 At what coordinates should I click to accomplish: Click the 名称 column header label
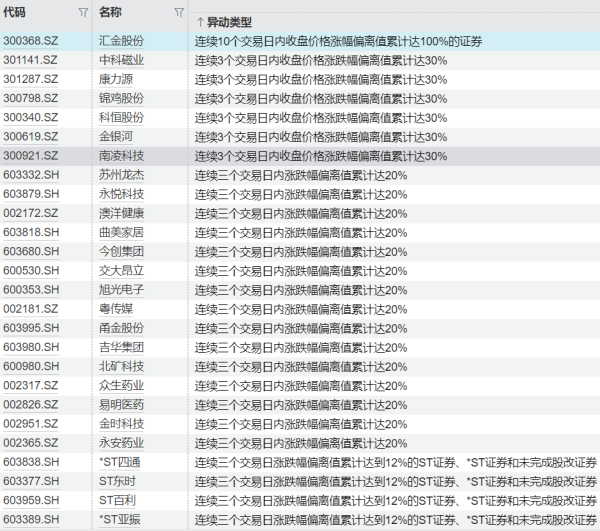click(110, 12)
